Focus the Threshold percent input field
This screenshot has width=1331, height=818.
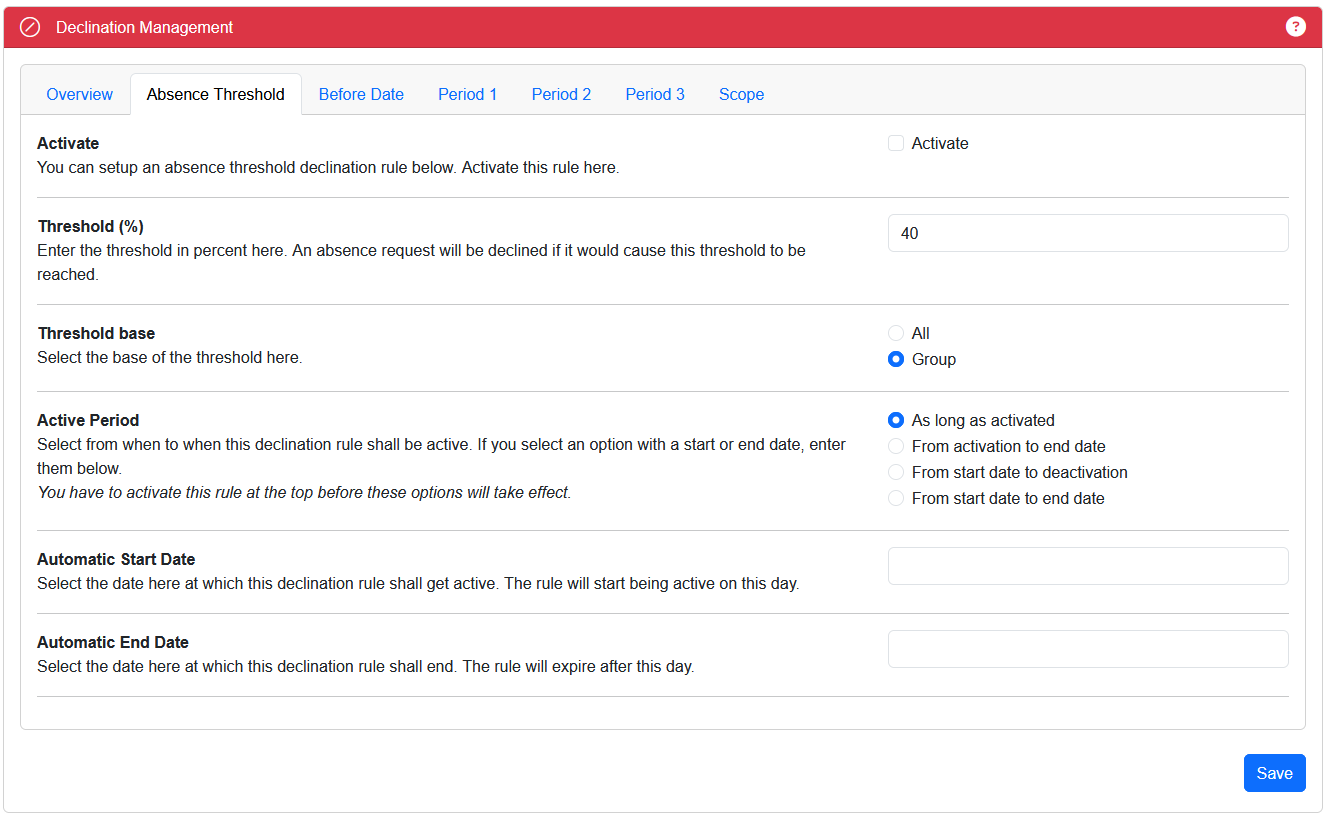(x=1087, y=233)
